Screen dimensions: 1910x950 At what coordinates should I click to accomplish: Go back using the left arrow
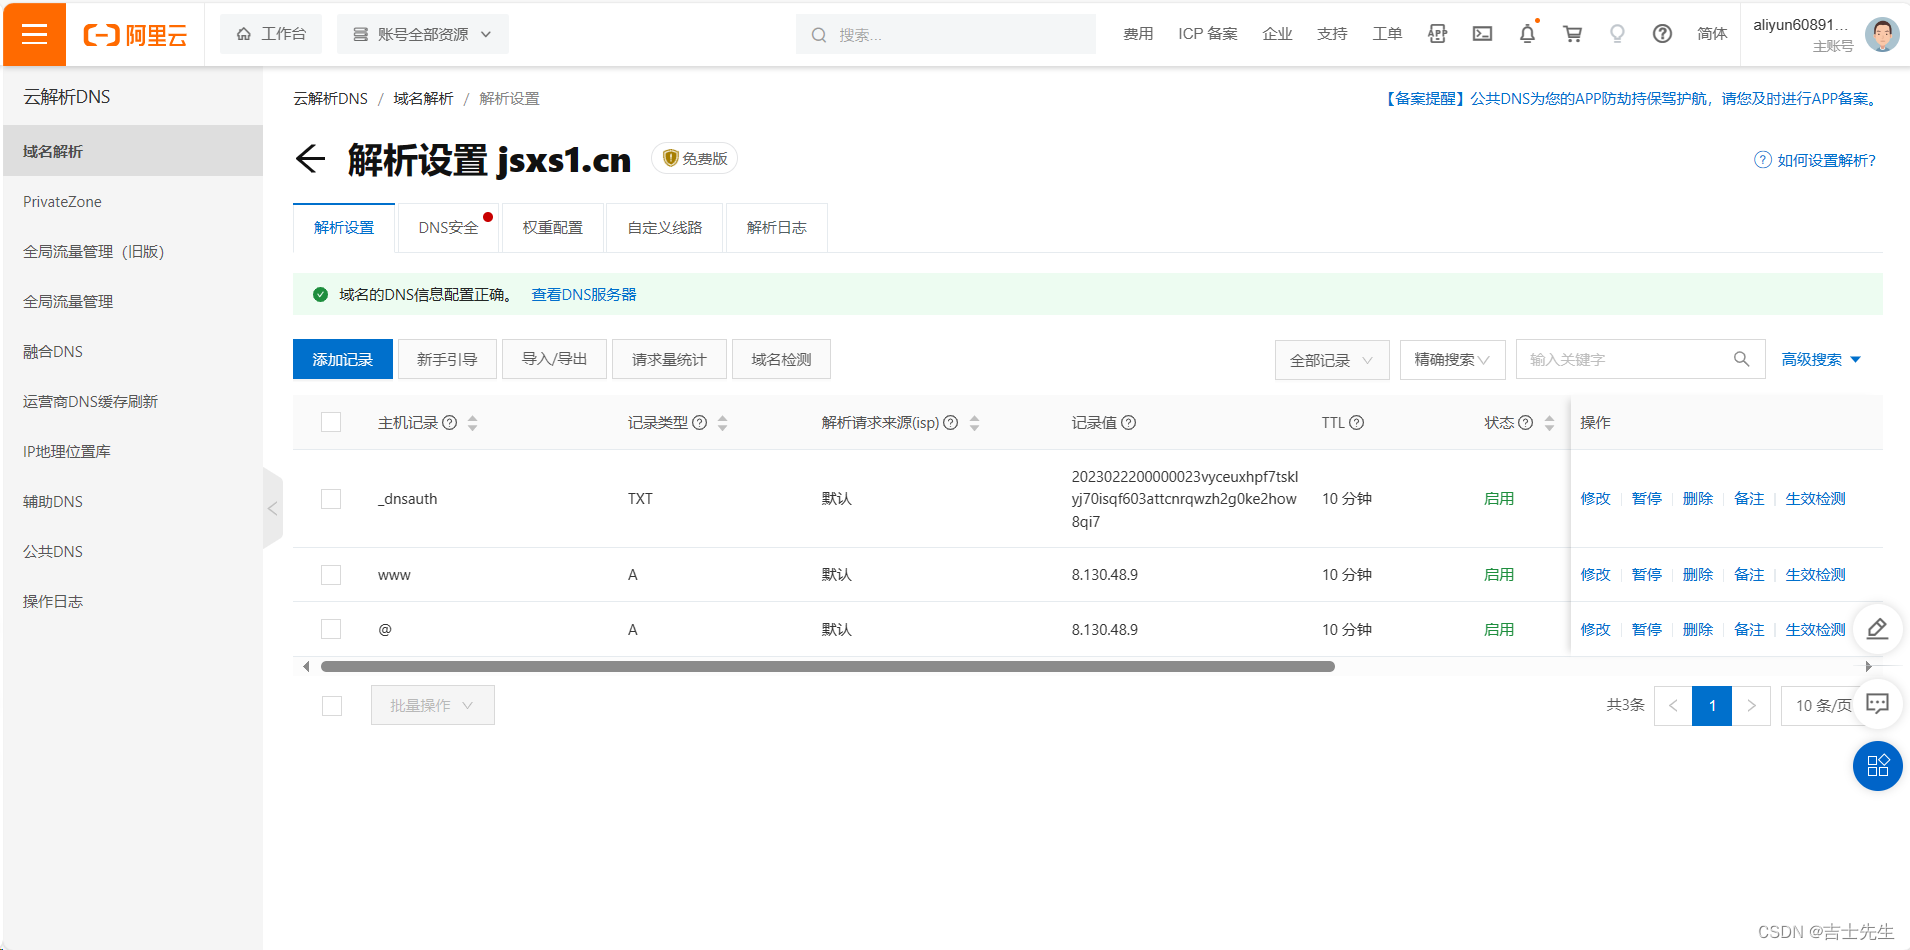click(x=311, y=159)
